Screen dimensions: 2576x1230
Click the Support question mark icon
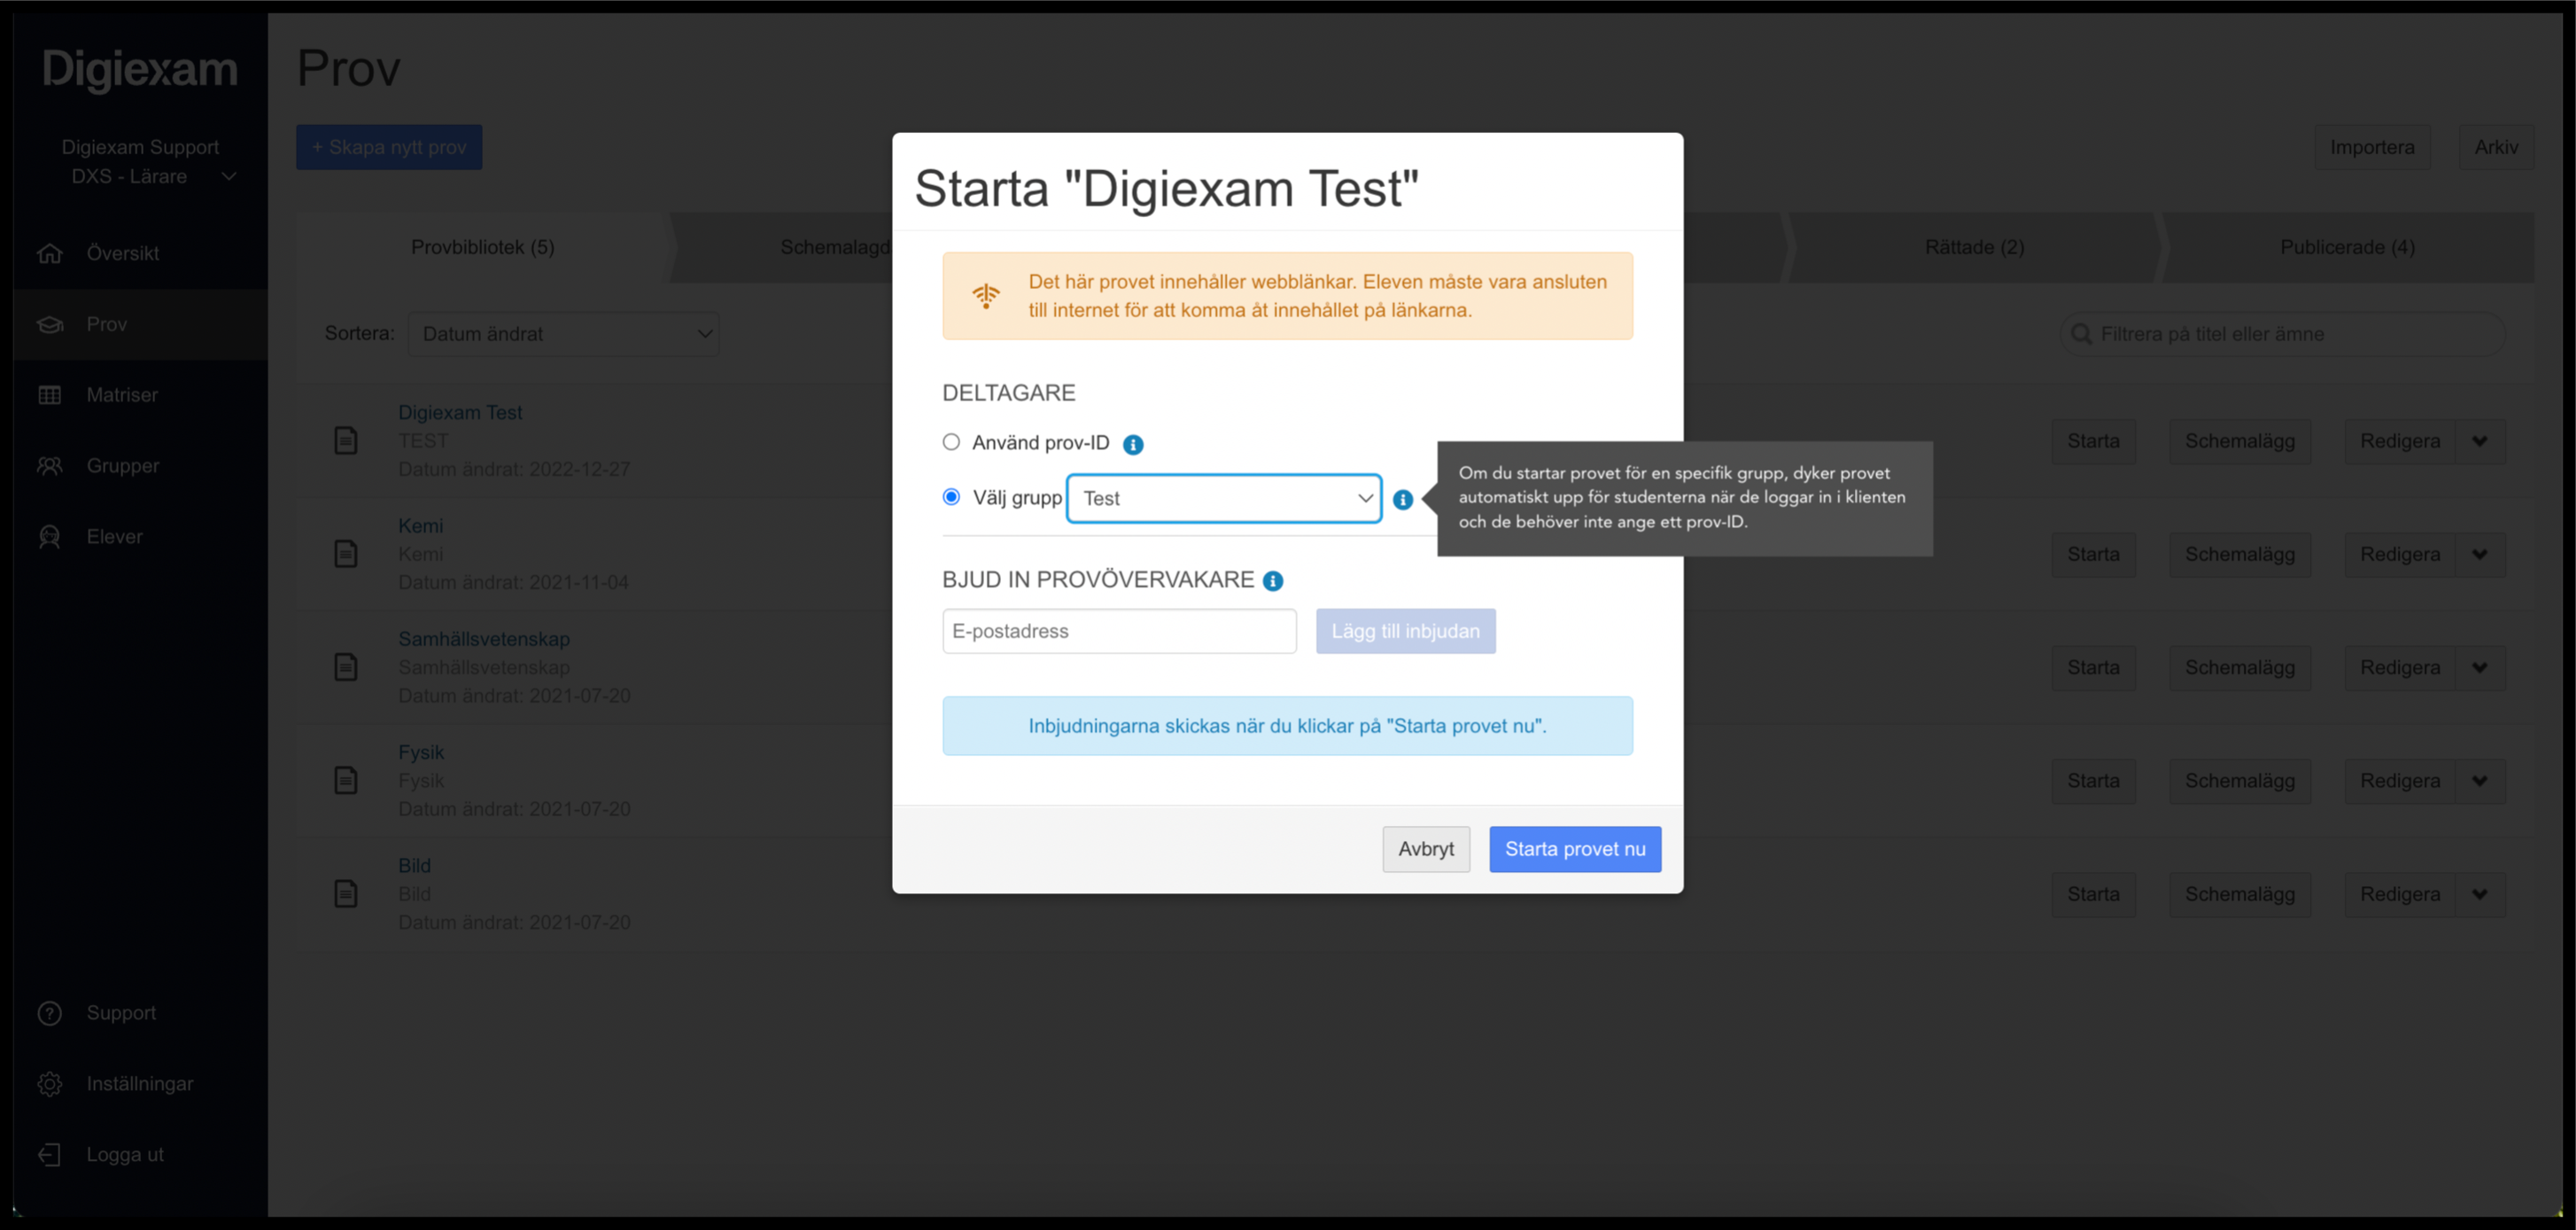[50, 1013]
